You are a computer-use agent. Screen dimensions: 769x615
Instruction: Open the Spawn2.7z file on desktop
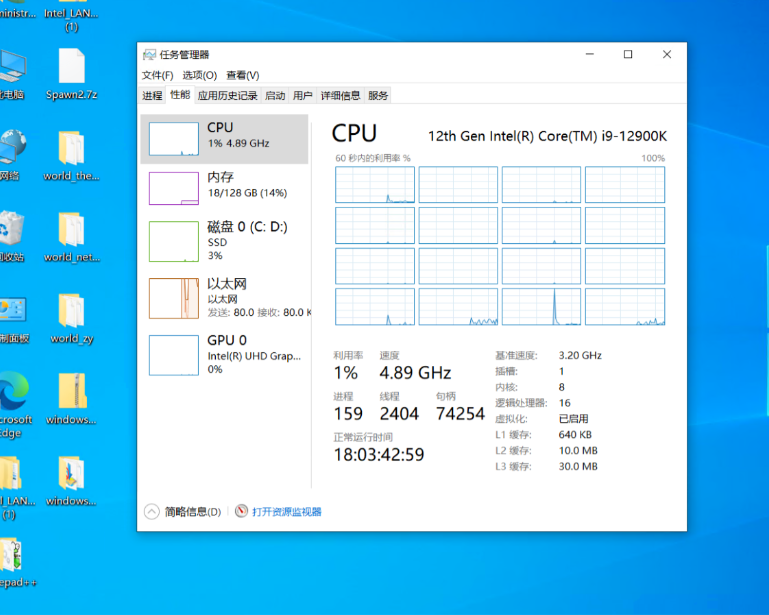point(72,75)
